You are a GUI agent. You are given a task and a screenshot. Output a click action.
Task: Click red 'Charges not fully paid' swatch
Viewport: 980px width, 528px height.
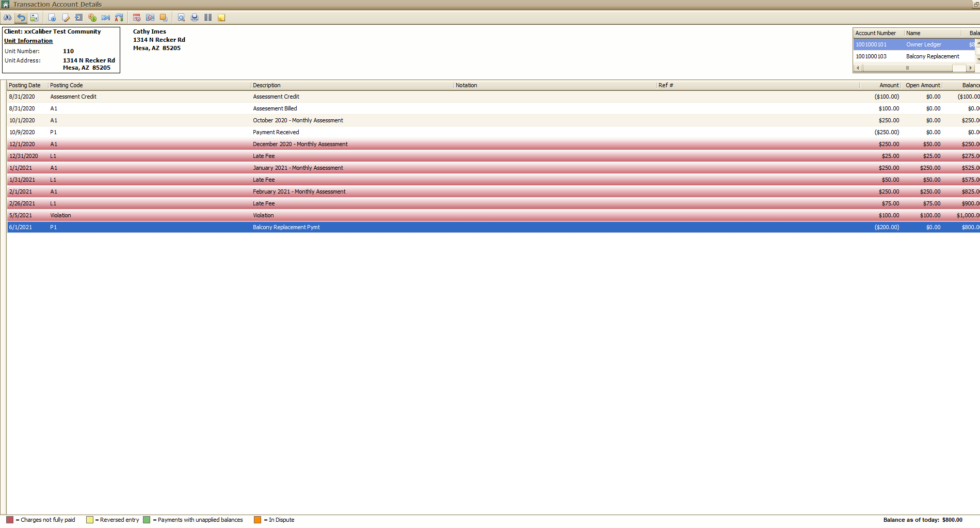(x=9, y=520)
